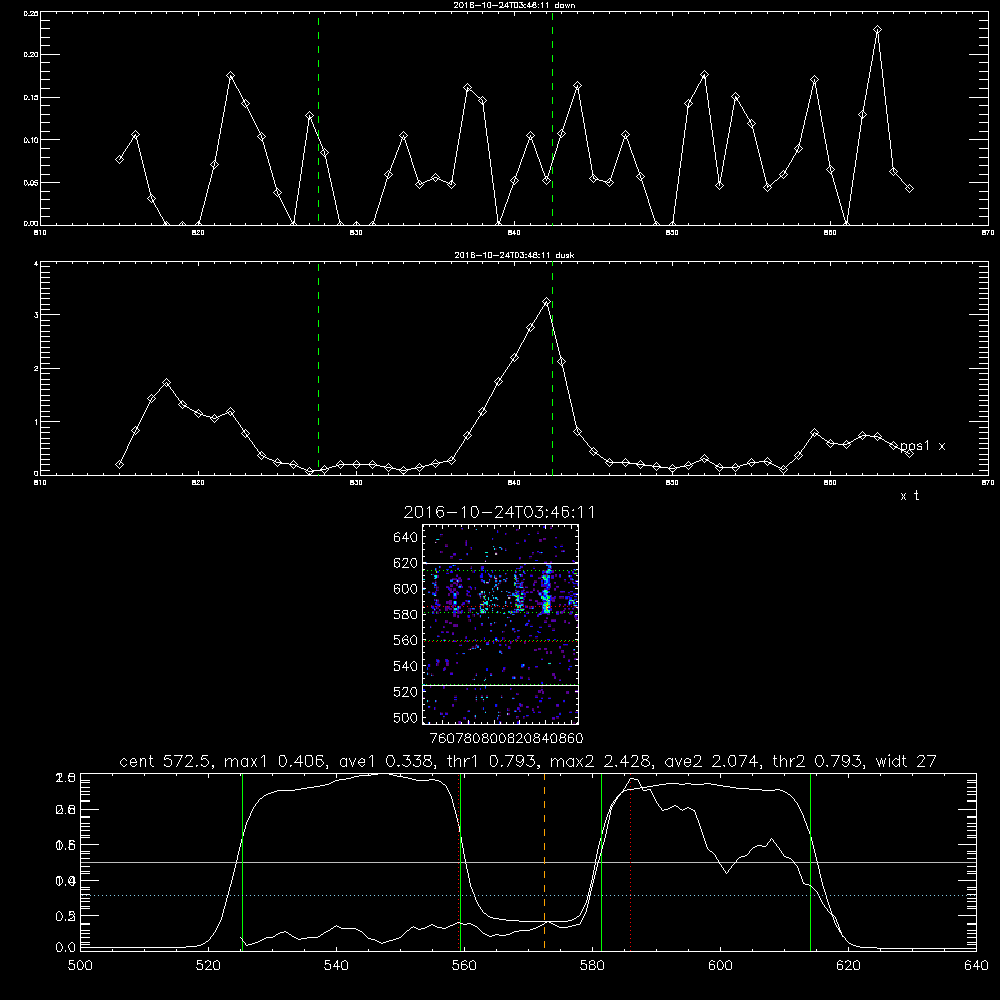The image size is (1000, 1000).
Task: Click the highest peak diamond in dusk plot
Action: coord(546,302)
